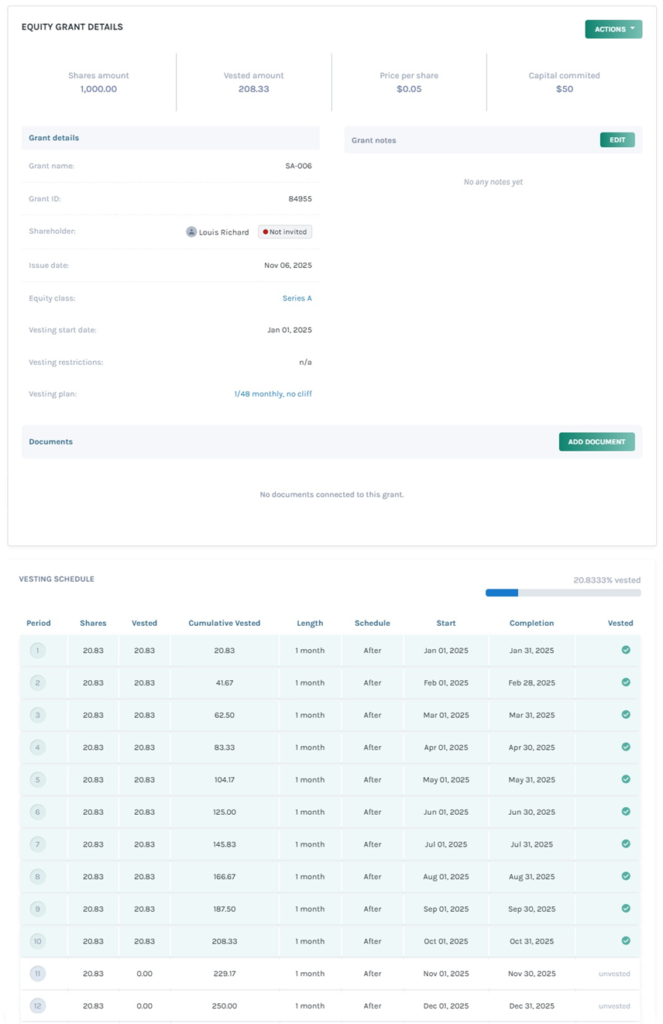Click start date Jul 01, 2025

click(446, 844)
